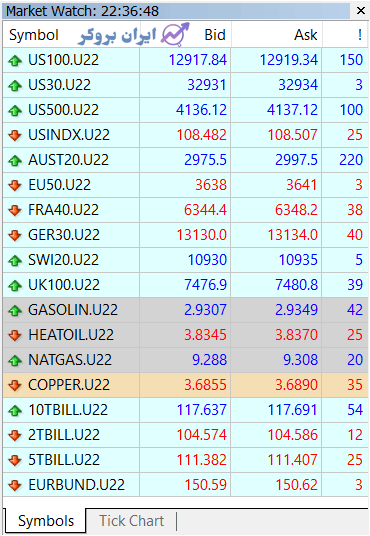Screen dimensions: 370x536
Task: Sort by the Symbol column header
Action: tap(34, 35)
